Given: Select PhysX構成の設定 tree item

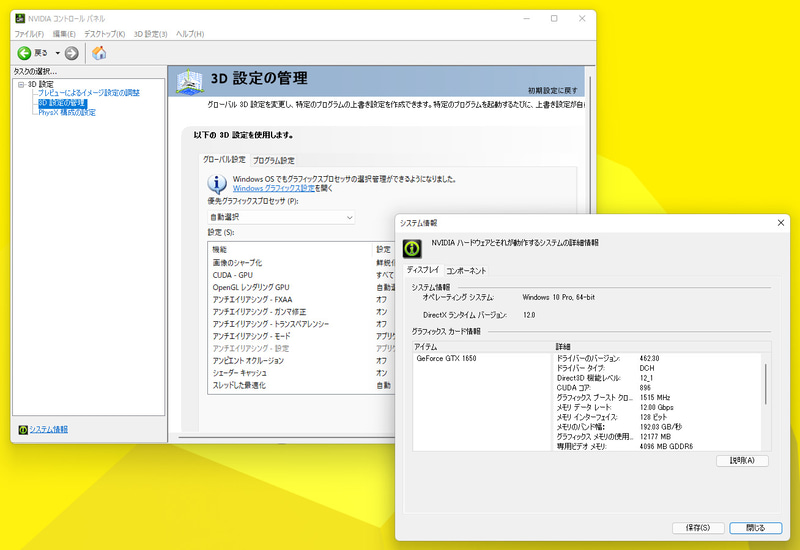Looking at the screenshot, I should tap(67, 113).
